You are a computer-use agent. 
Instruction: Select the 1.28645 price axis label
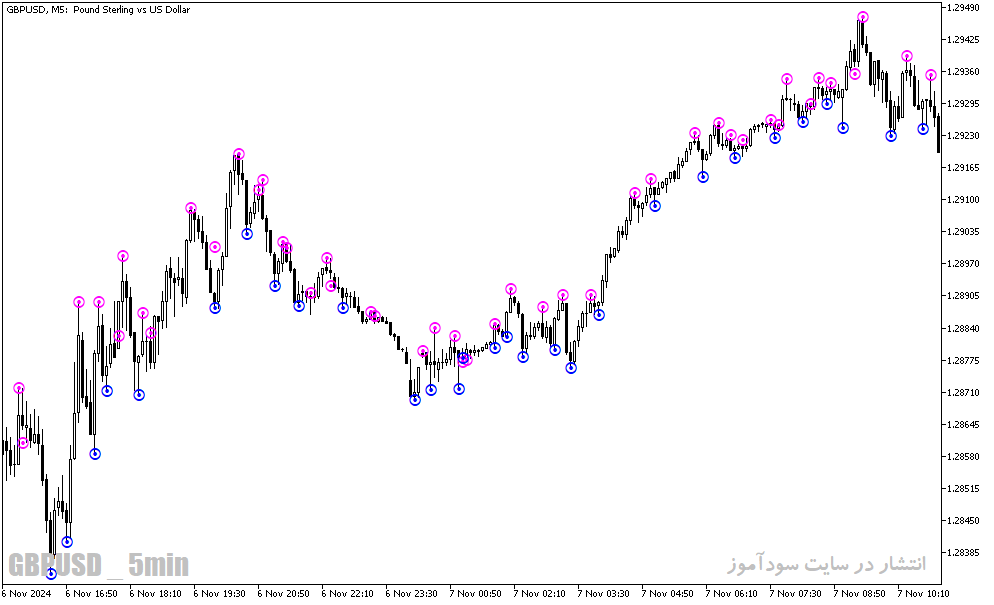(963, 424)
